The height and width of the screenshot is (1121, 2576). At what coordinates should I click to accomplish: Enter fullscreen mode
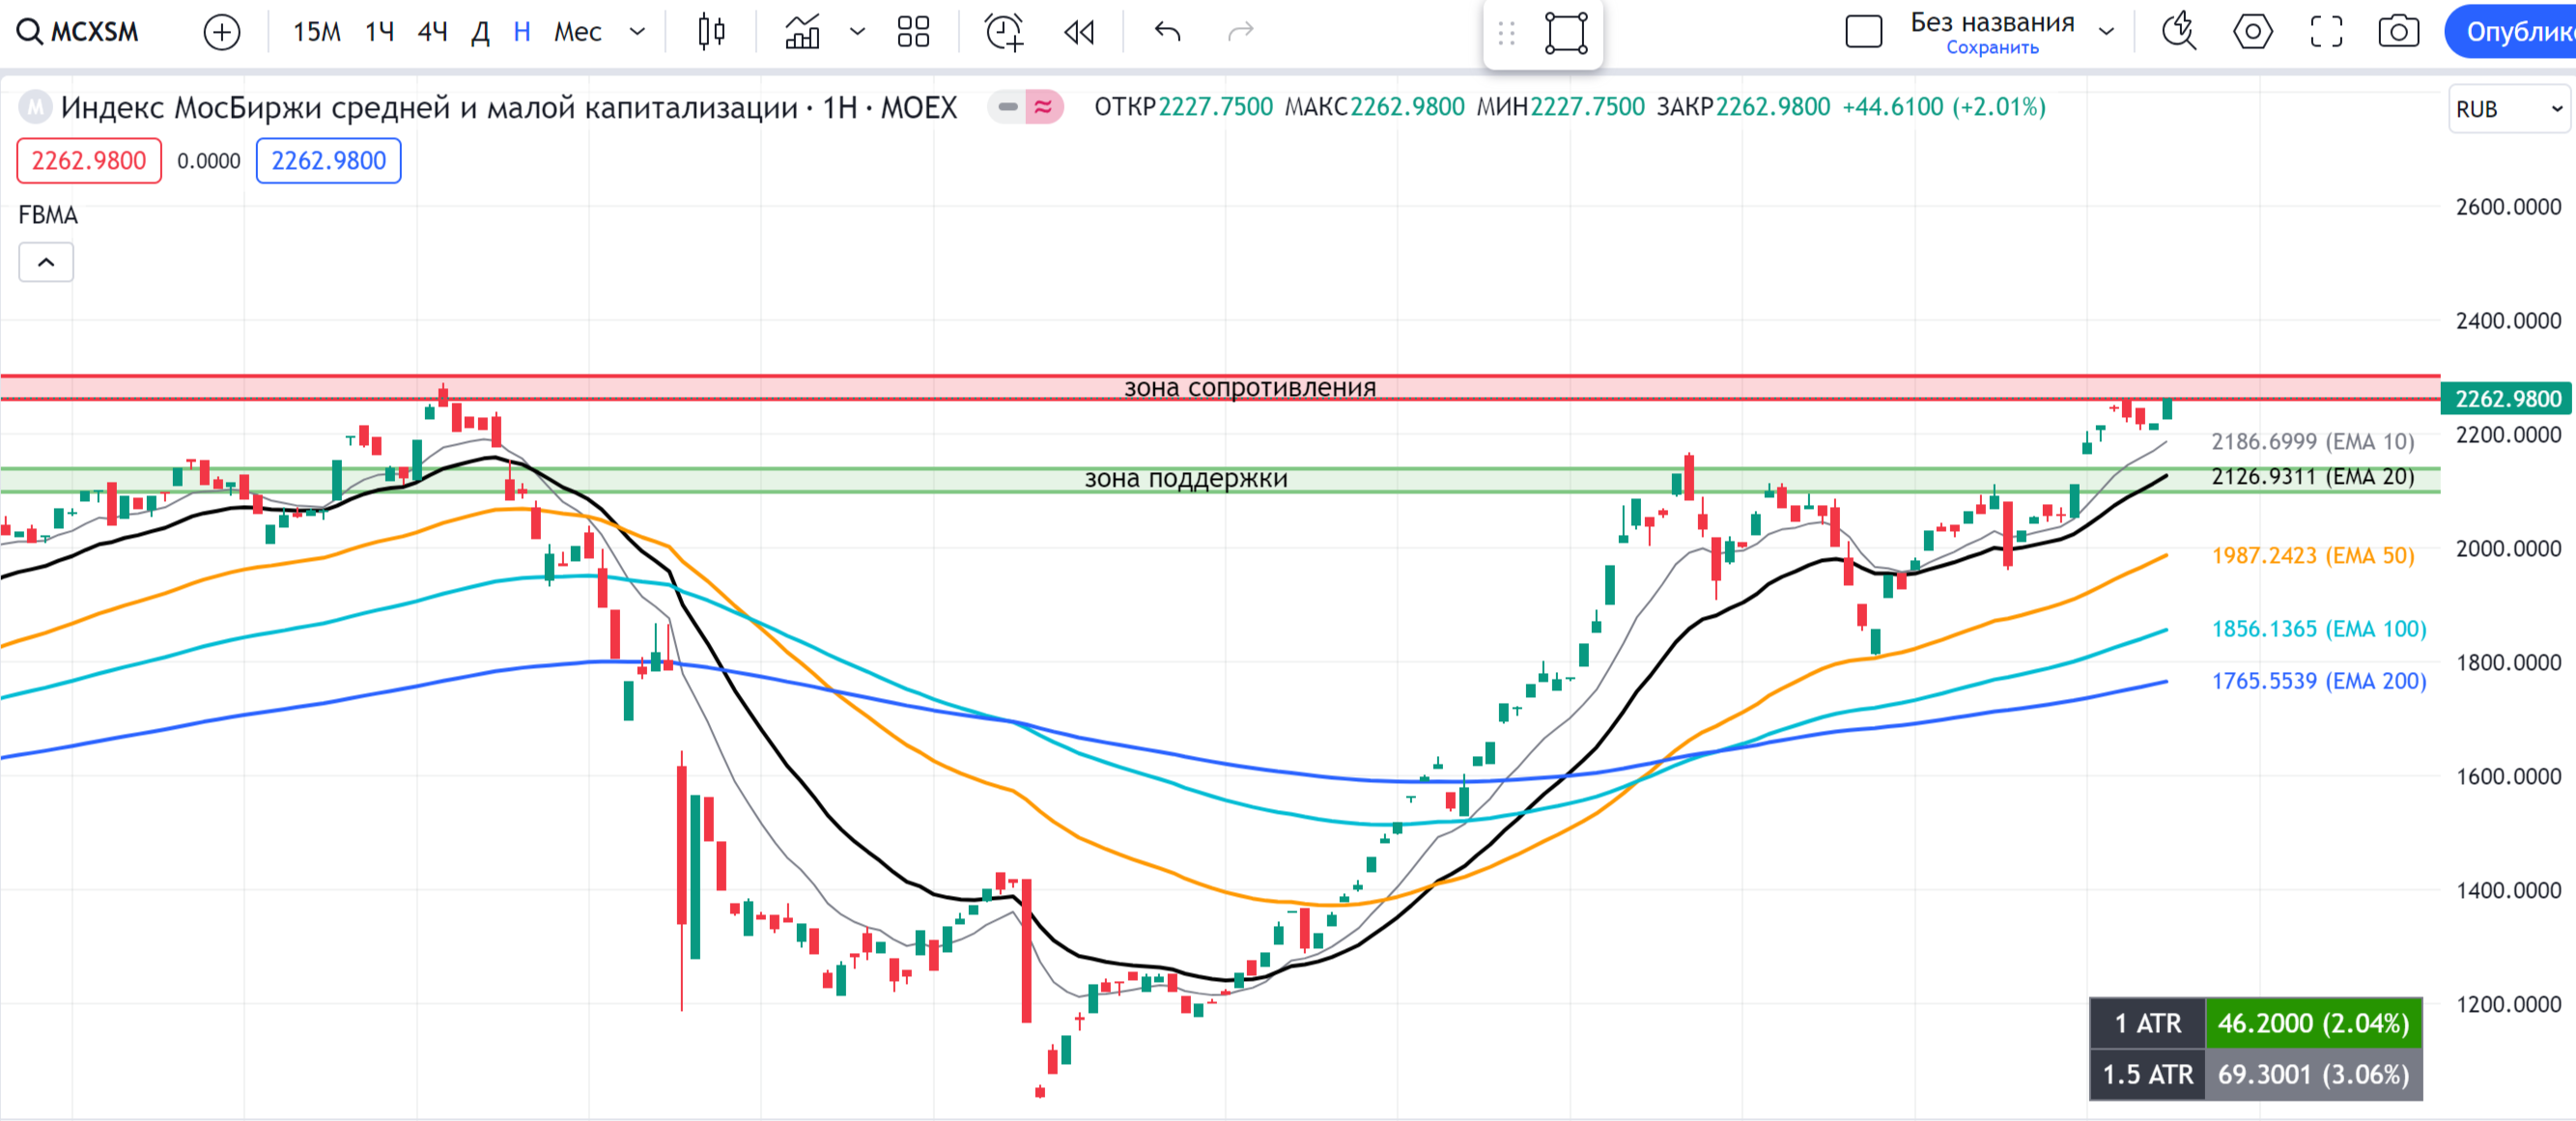tap(2326, 32)
